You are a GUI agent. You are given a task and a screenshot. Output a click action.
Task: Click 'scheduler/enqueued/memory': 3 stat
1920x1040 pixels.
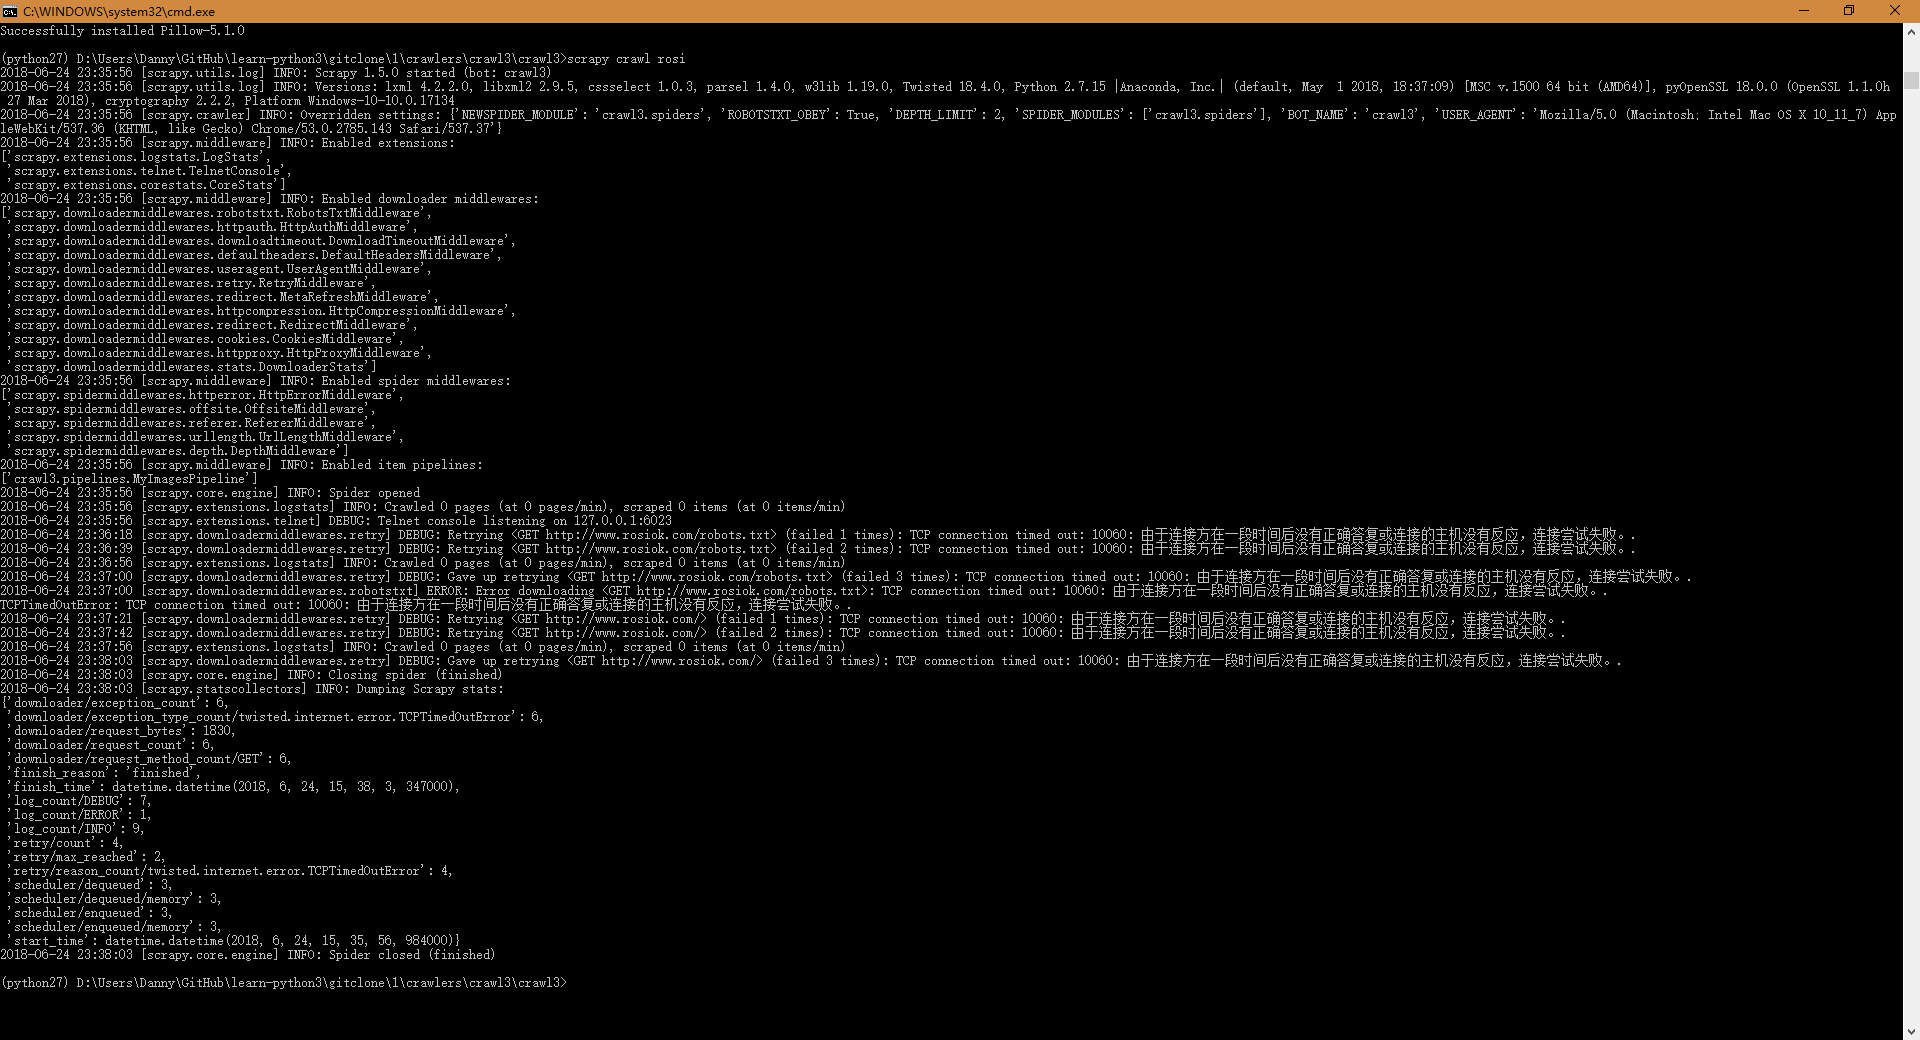pos(116,927)
